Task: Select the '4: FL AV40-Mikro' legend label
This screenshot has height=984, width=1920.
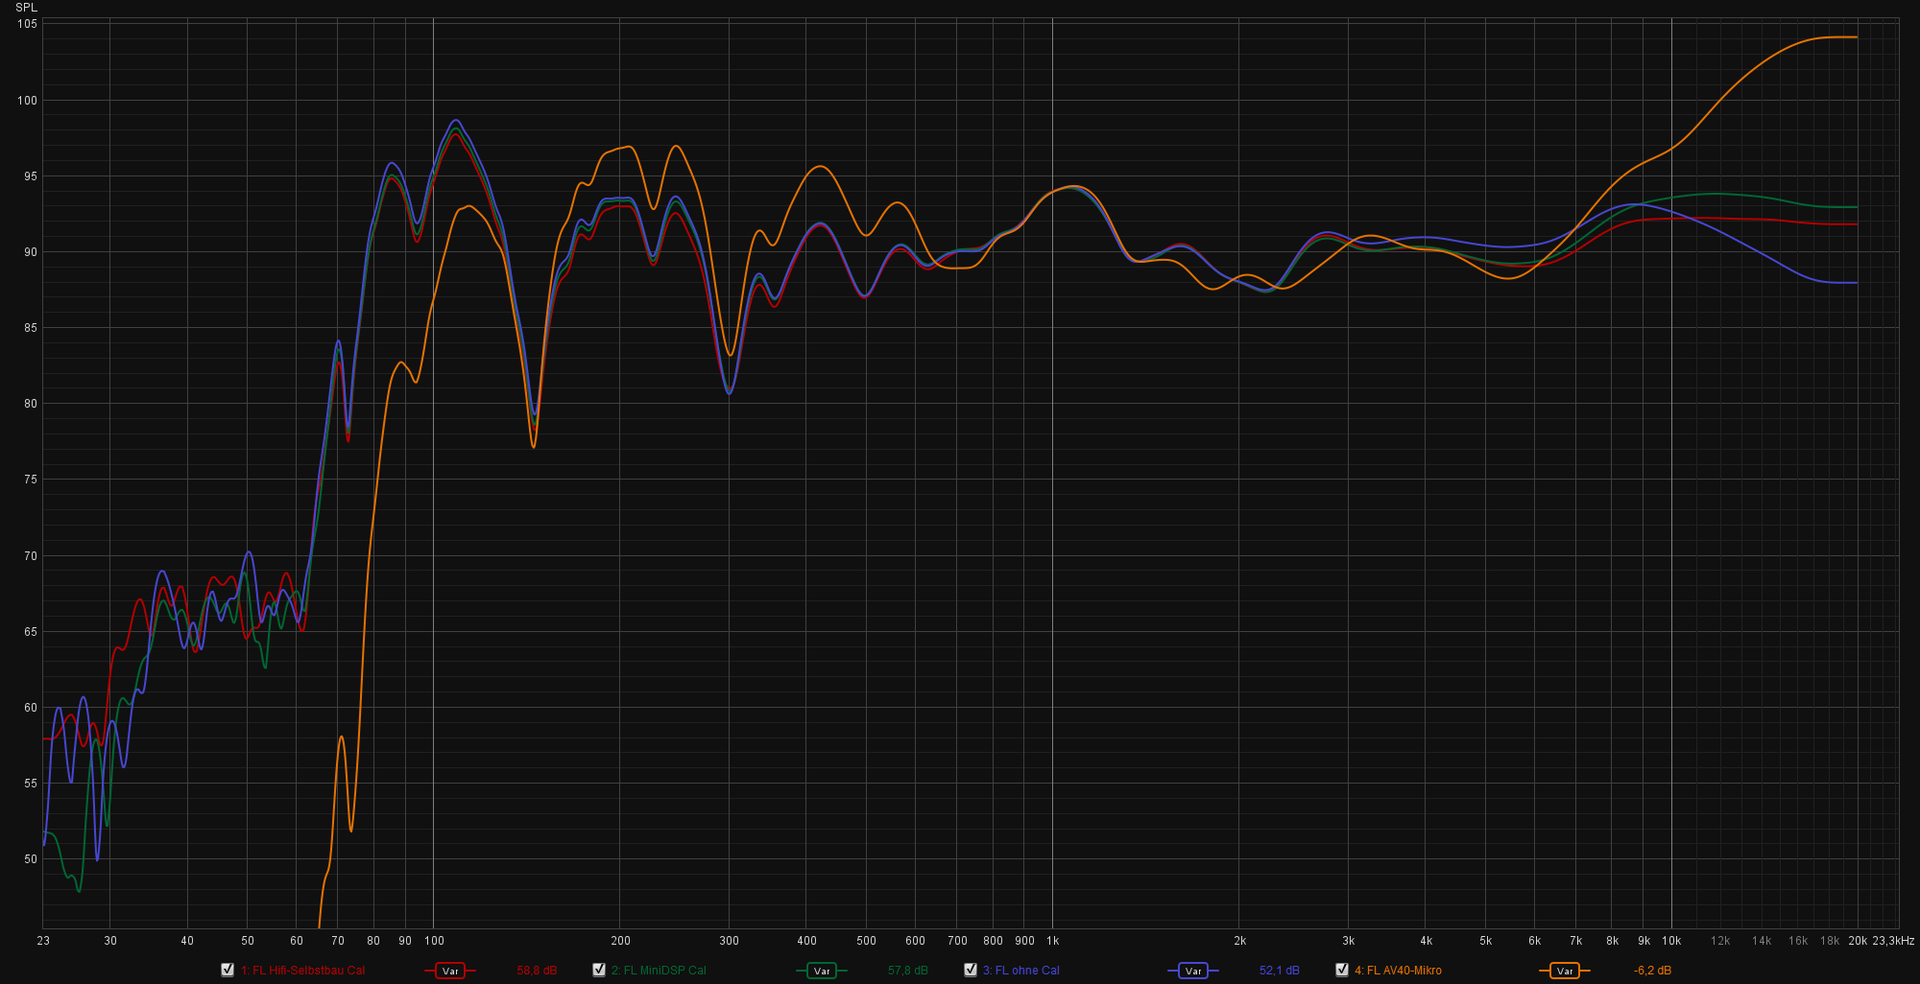Action: point(1398,971)
